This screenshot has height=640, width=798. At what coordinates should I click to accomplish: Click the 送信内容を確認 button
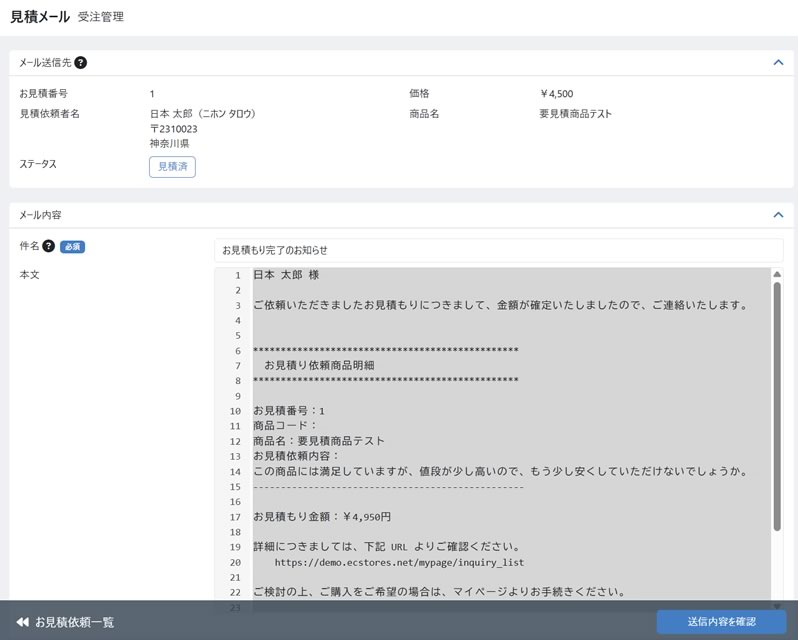(x=721, y=621)
